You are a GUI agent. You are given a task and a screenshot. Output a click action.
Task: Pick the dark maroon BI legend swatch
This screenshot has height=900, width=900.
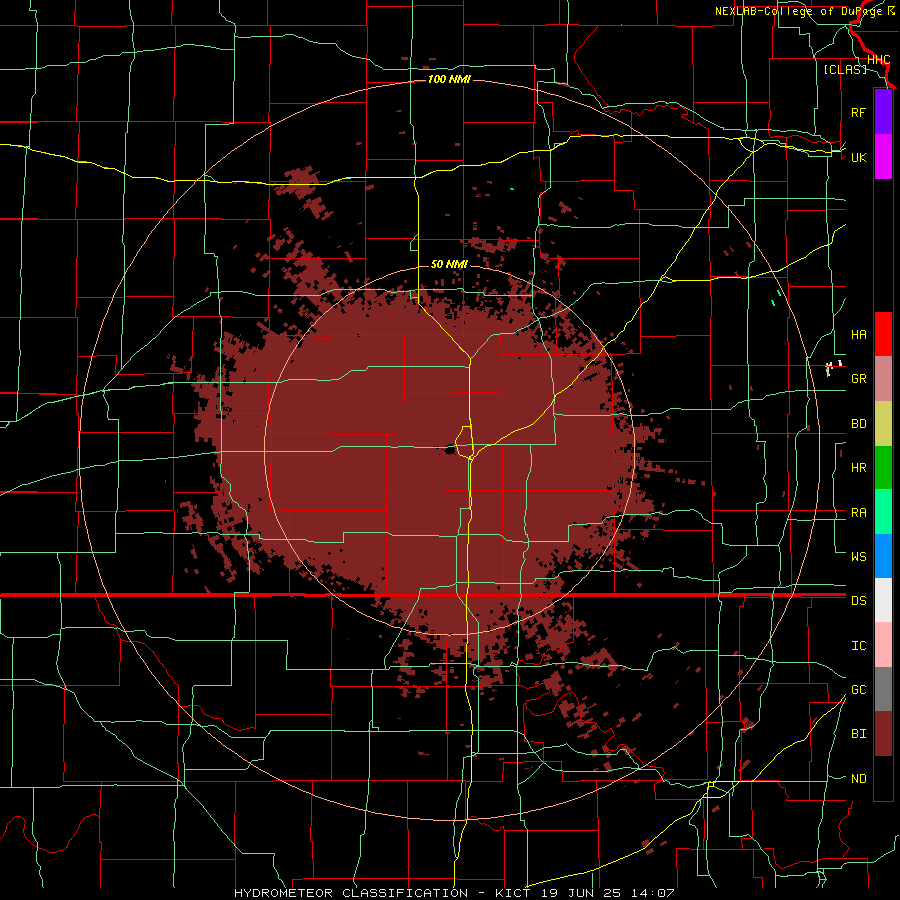point(883,734)
